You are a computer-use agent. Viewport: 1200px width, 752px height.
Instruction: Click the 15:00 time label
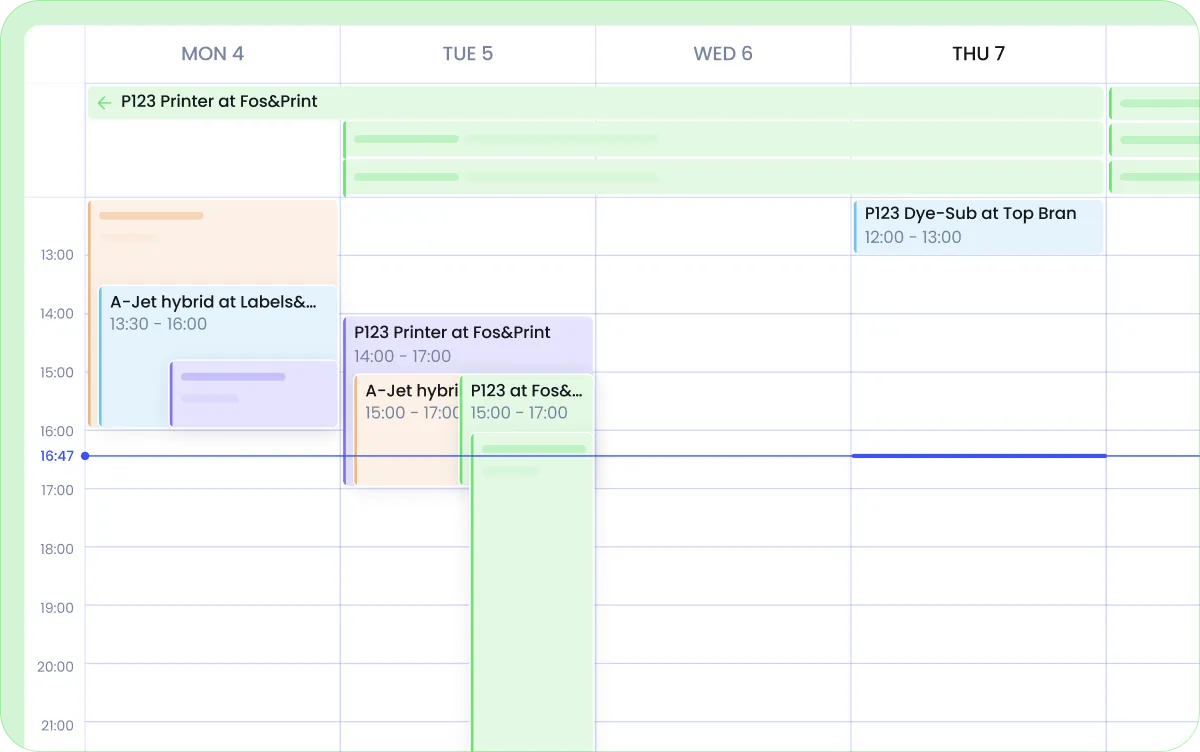pyautogui.click(x=57, y=373)
